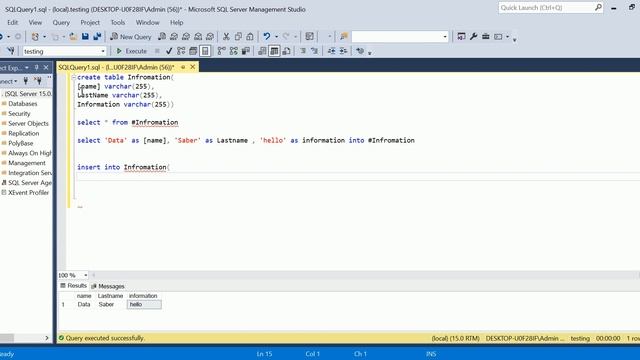Decrease the indent of selected lines
640x360 pixels.
pos(331,51)
